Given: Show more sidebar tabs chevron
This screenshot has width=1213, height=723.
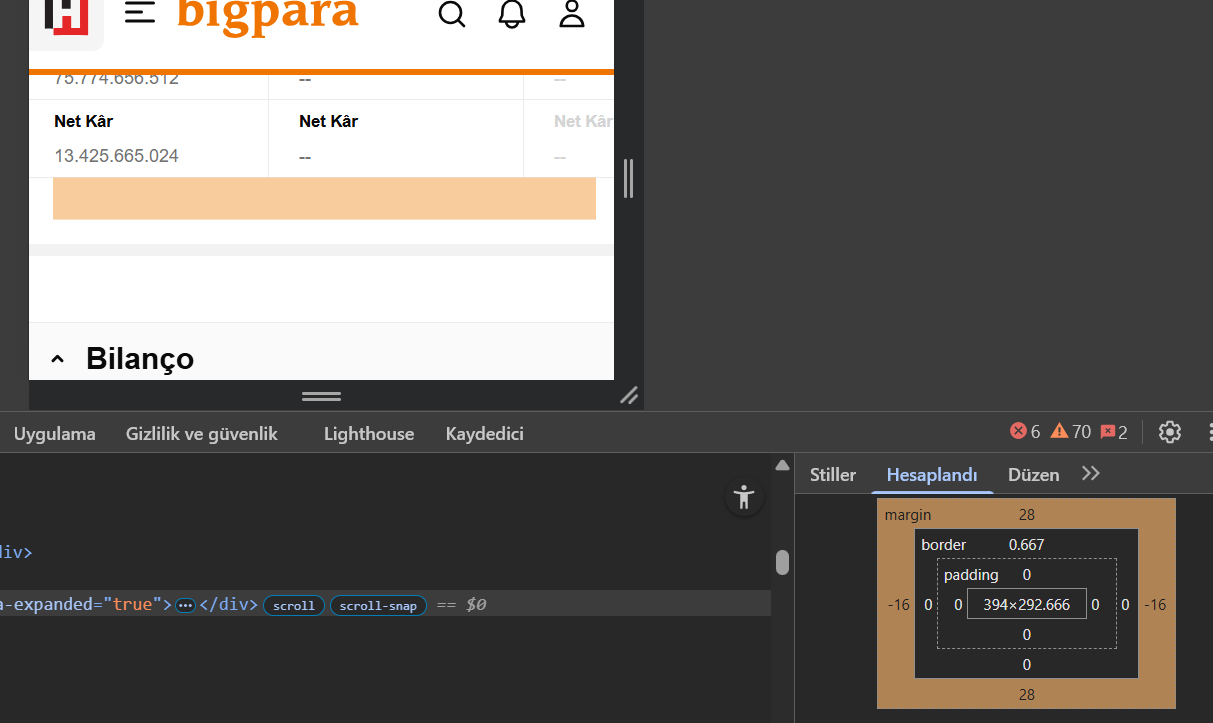Looking at the screenshot, I should point(1091,474).
